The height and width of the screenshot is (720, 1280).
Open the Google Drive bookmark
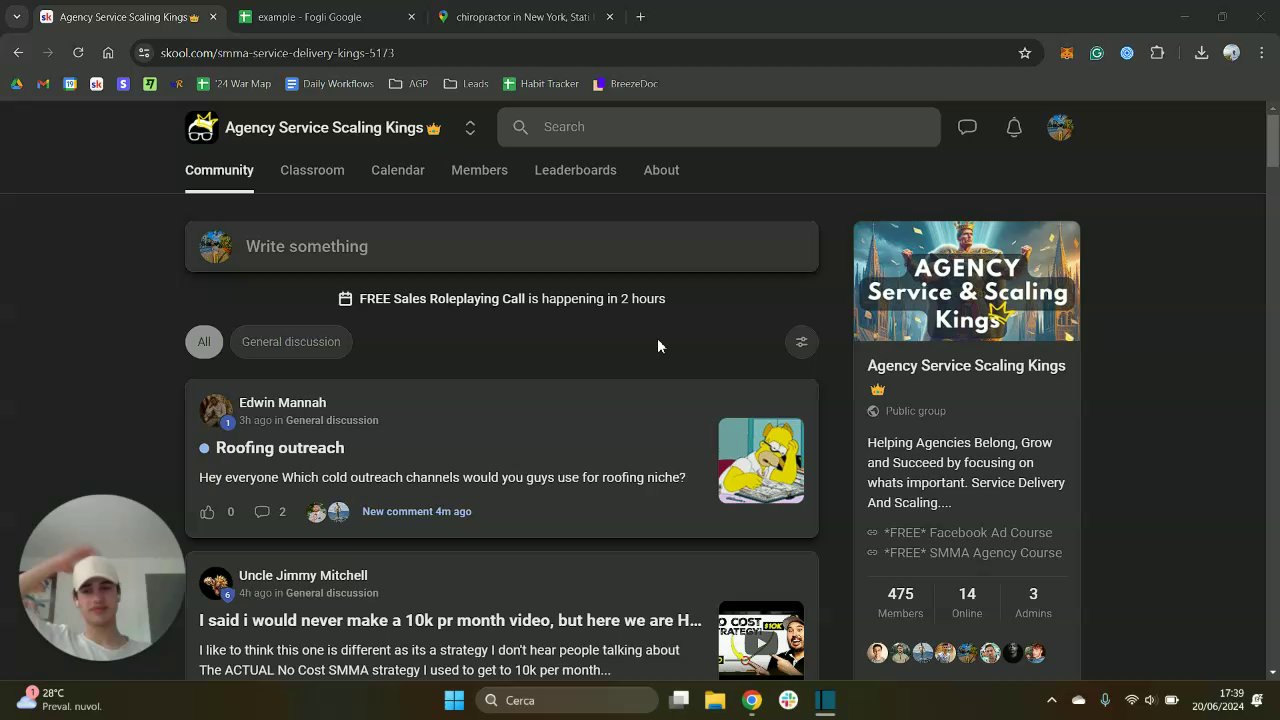pyautogui.click(x=17, y=84)
